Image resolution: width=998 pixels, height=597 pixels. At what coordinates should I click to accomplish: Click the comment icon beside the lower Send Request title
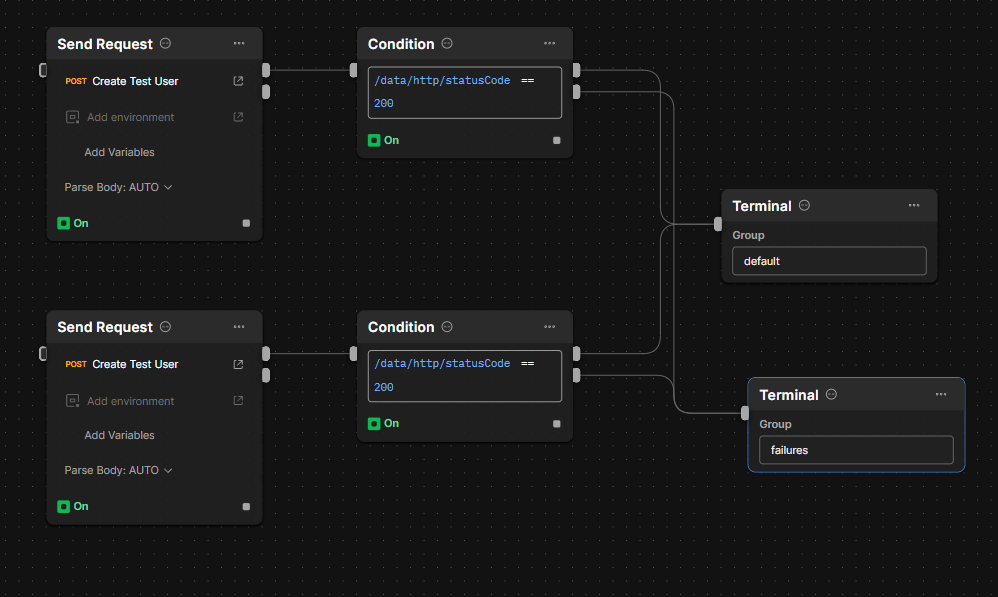coord(165,327)
